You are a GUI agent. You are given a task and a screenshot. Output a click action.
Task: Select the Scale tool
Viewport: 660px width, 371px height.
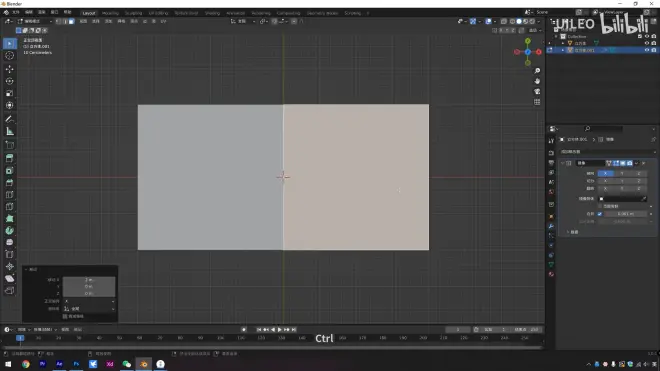(x=10, y=93)
